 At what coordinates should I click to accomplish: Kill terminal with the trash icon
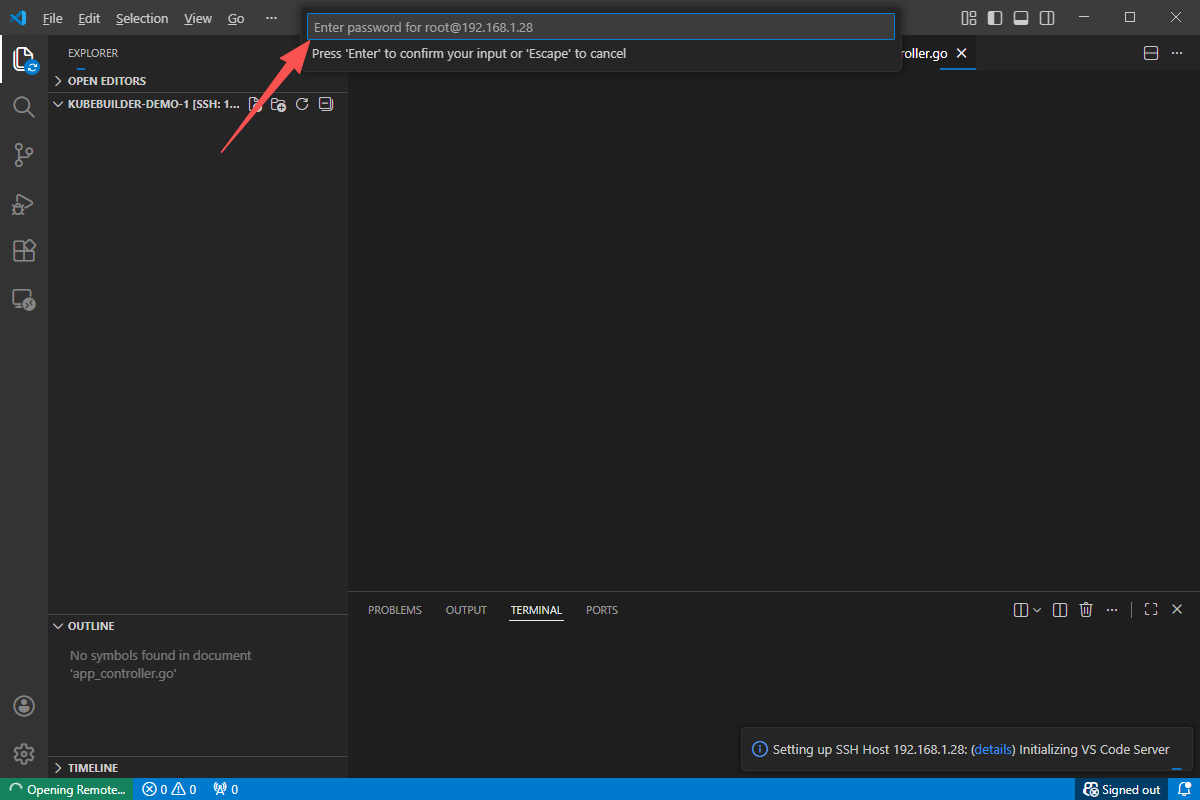point(1086,610)
